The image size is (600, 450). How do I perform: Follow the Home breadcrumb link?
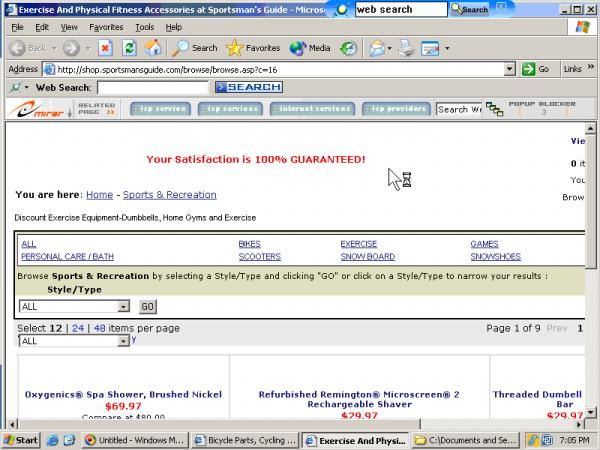99,195
